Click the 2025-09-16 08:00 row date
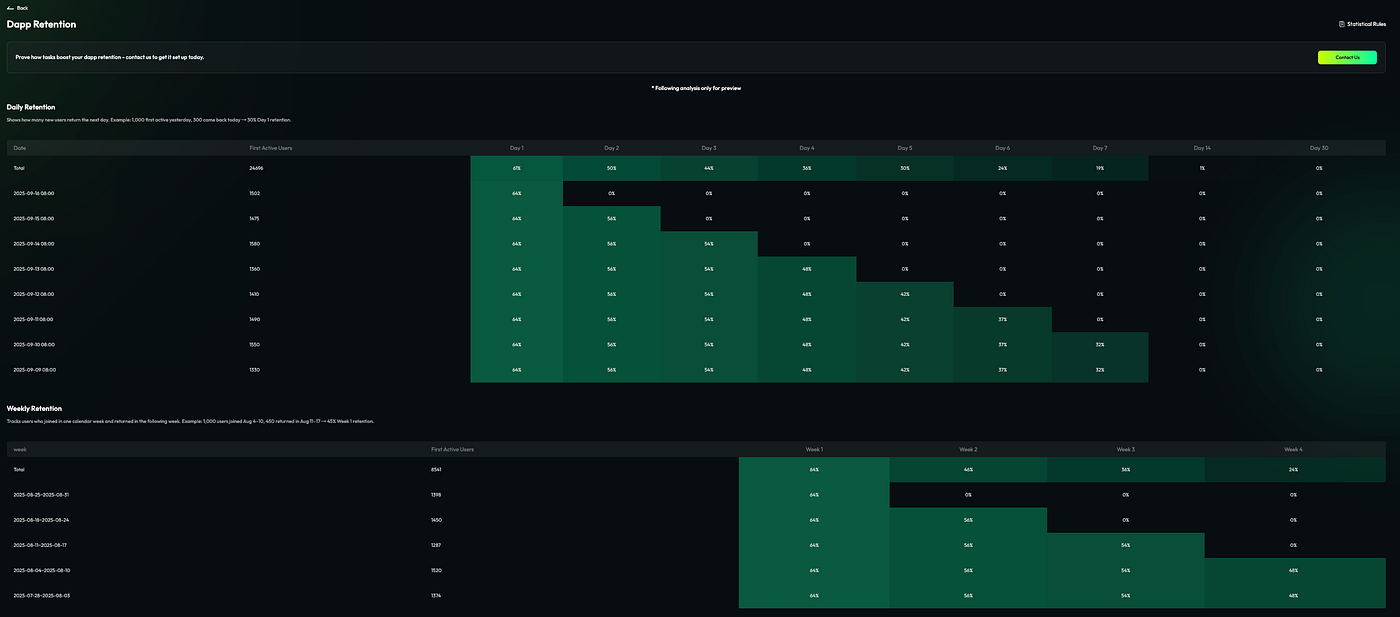 click(x=34, y=193)
